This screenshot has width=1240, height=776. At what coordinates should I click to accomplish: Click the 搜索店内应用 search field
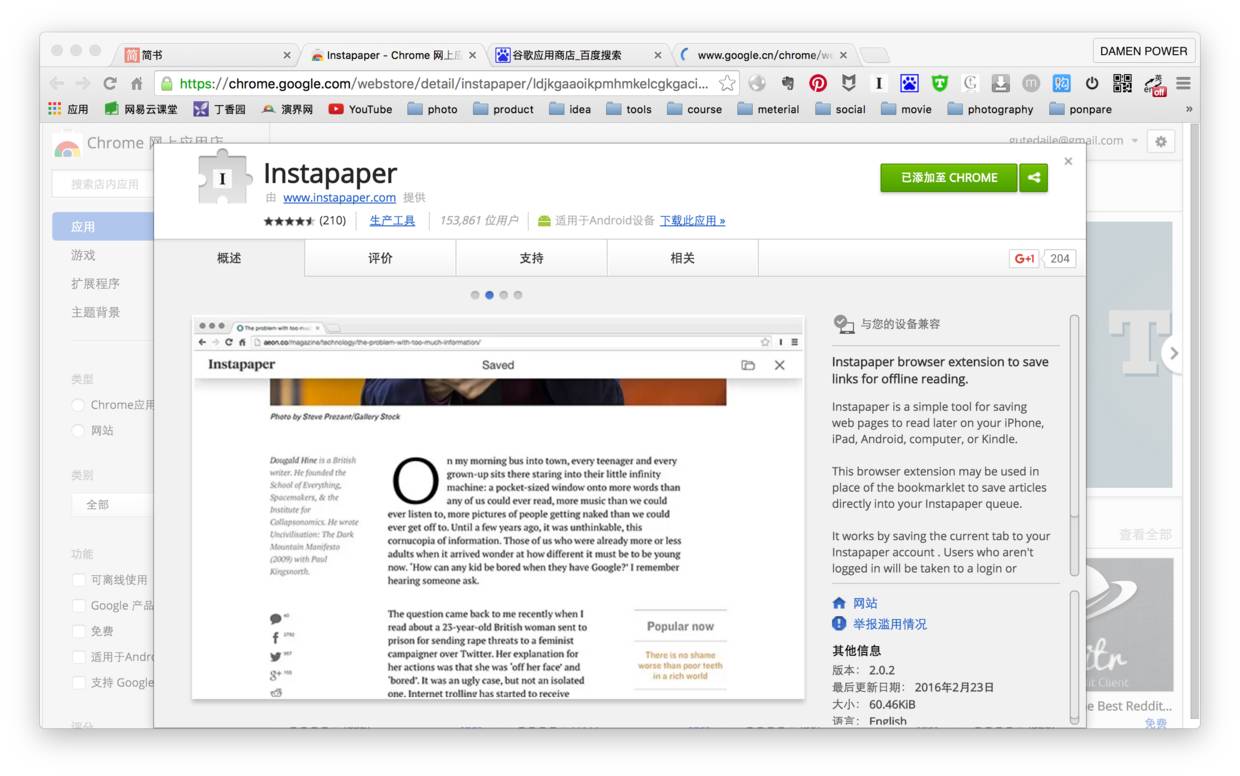[x=105, y=184]
